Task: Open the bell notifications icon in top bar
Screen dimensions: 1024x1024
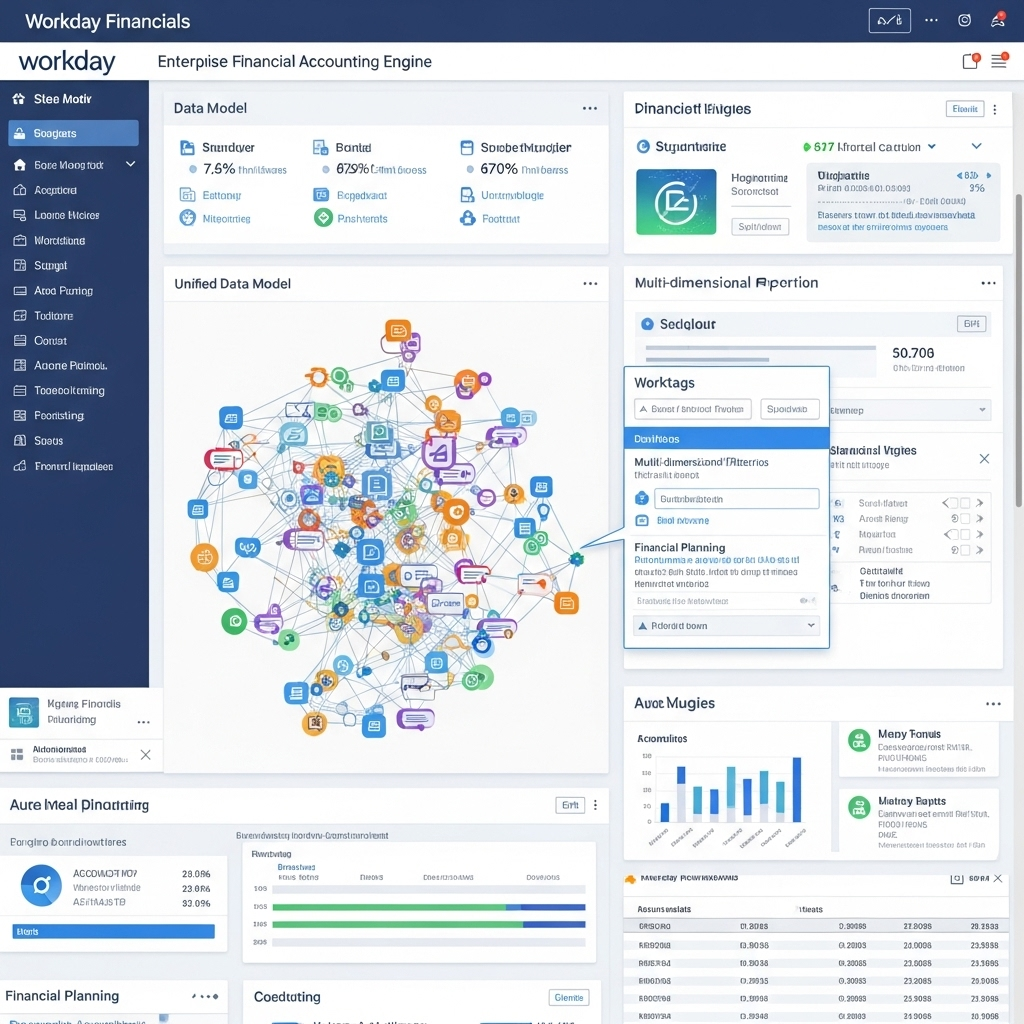Action: [x=998, y=20]
